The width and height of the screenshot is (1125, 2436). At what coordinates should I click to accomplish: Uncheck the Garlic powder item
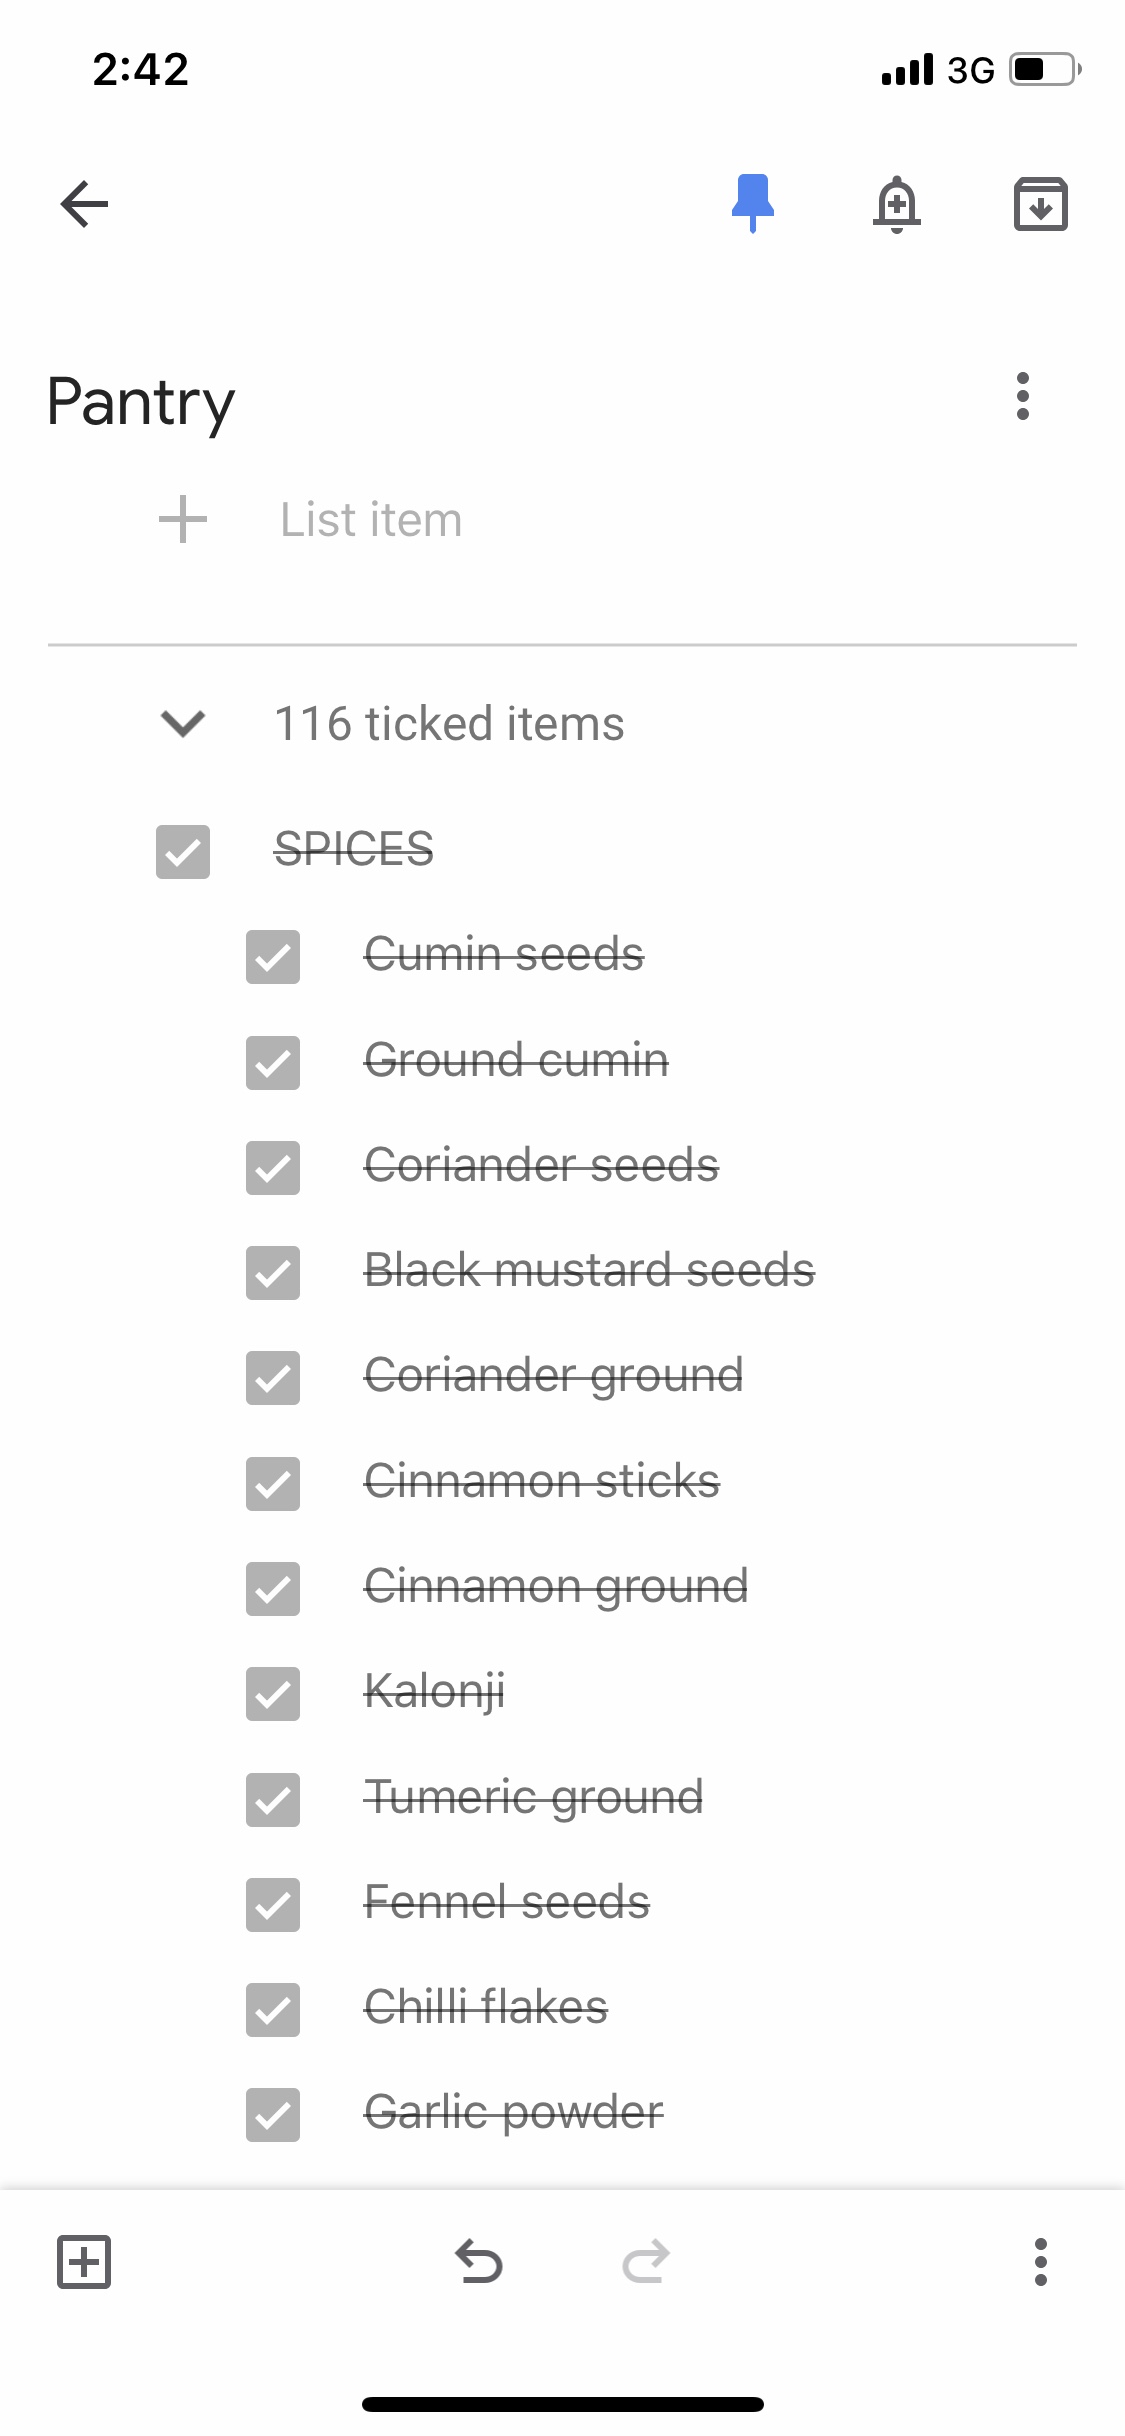point(273,2115)
